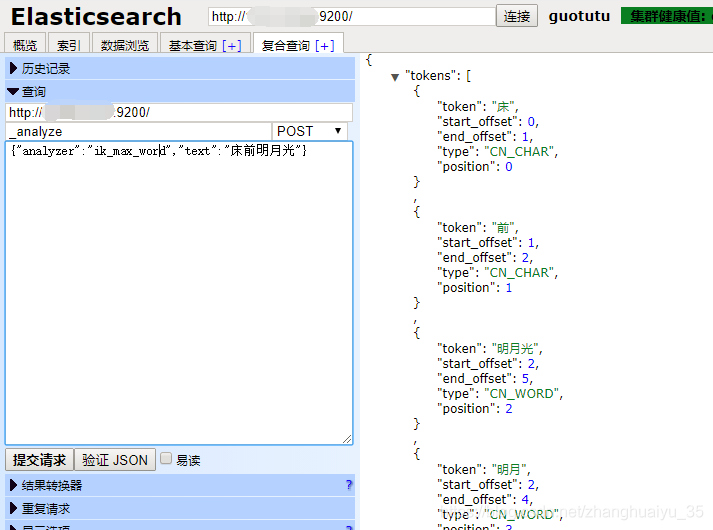Click the "CN_CHAR" type of token 床

(519, 152)
